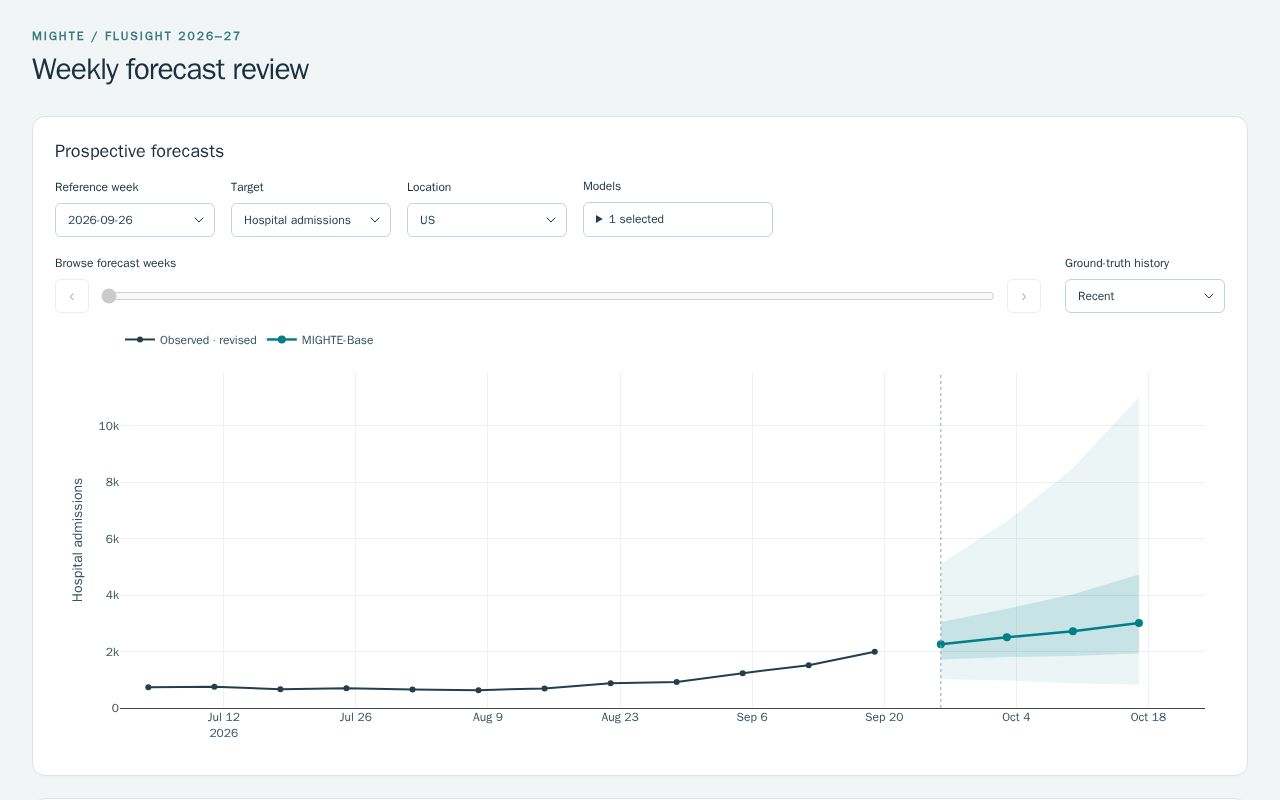Open the Ground-truth history dropdown
The image size is (1280, 800).
[1145, 296]
